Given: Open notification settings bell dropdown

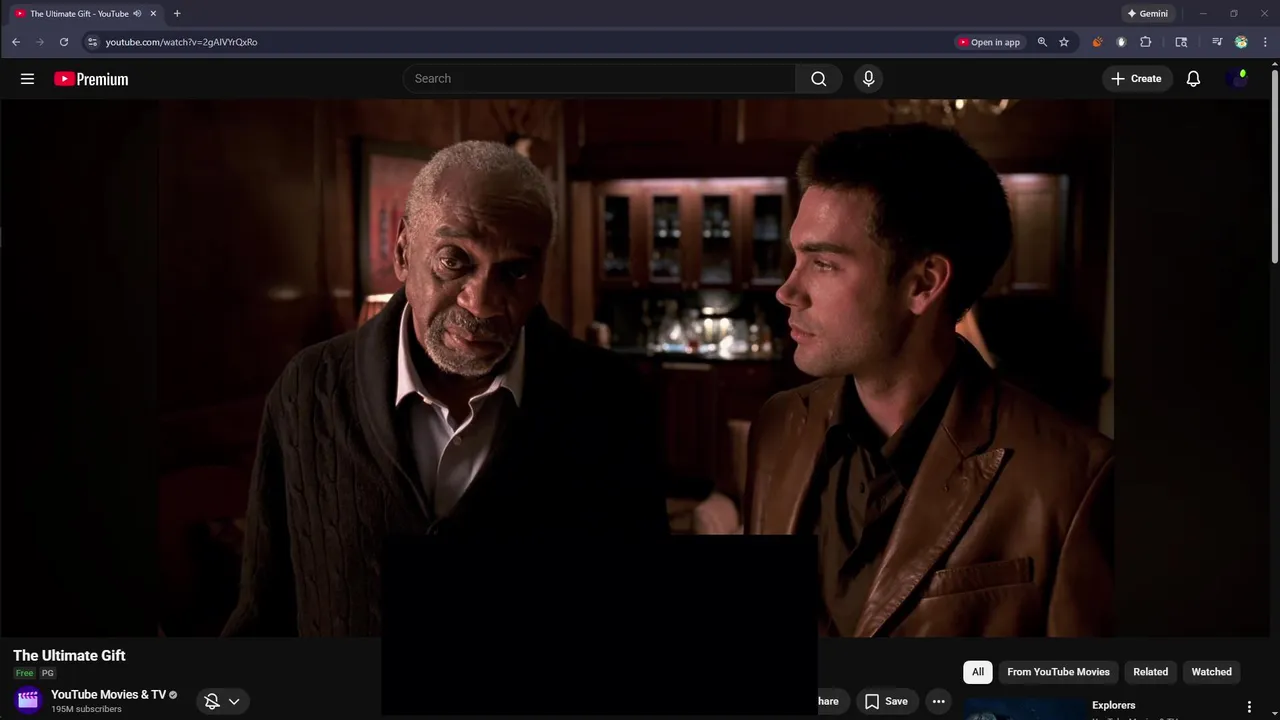Looking at the screenshot, I should [x=222, y=701].
